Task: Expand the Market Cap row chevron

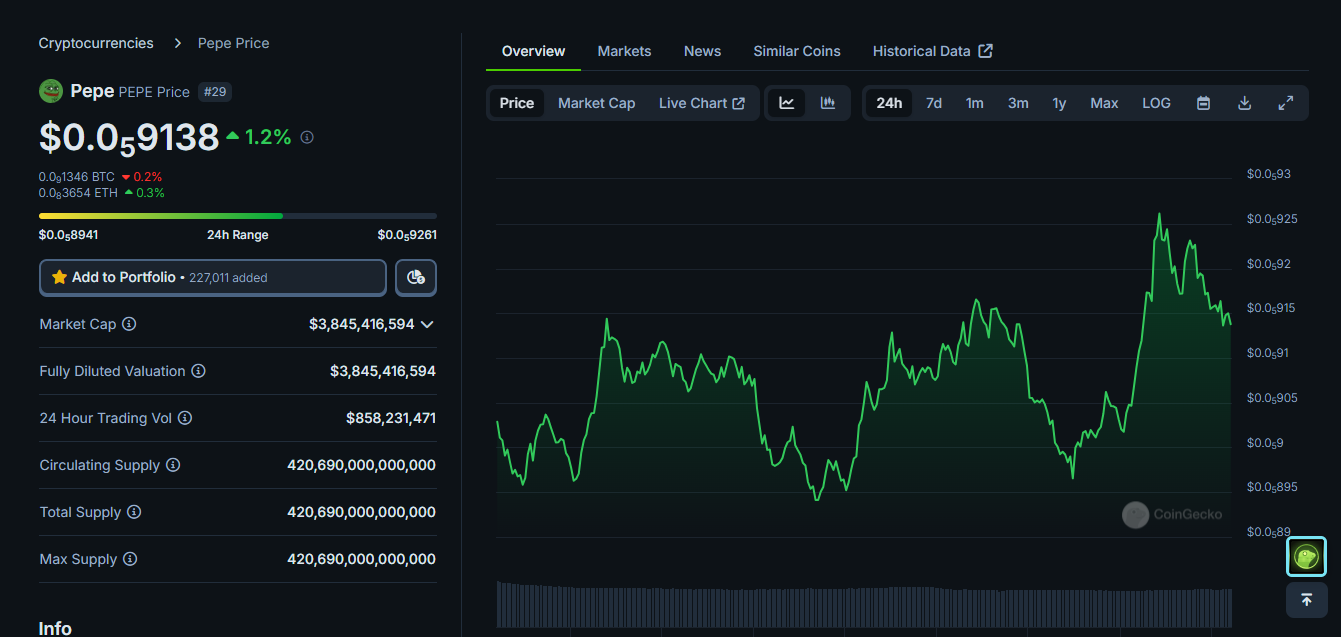Action: coord(427,324)
